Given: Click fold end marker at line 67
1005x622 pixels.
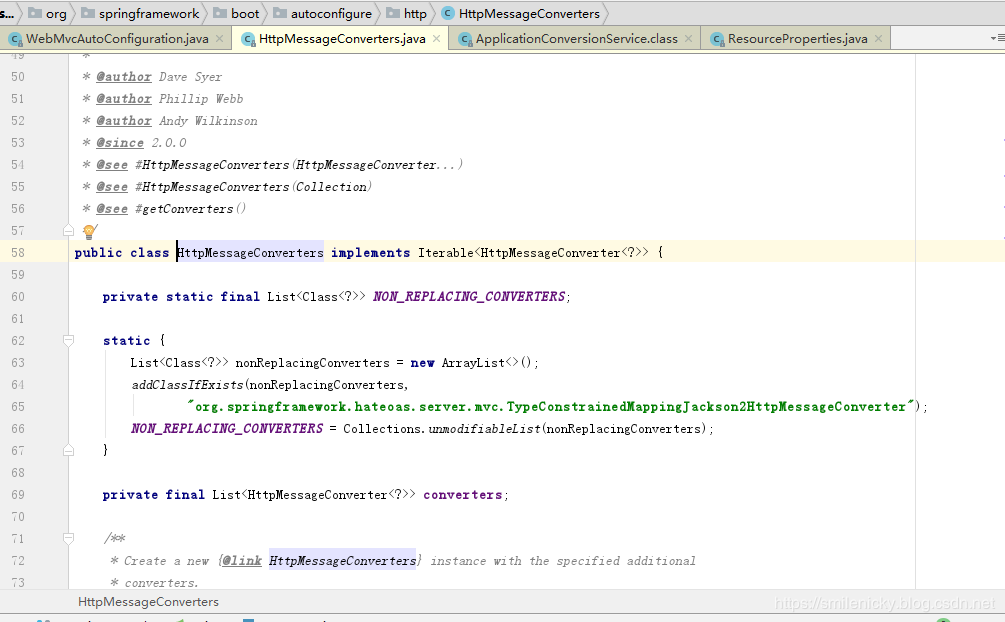Looking at the screenshot, I should pyautogui.click(x=69, y=451).
